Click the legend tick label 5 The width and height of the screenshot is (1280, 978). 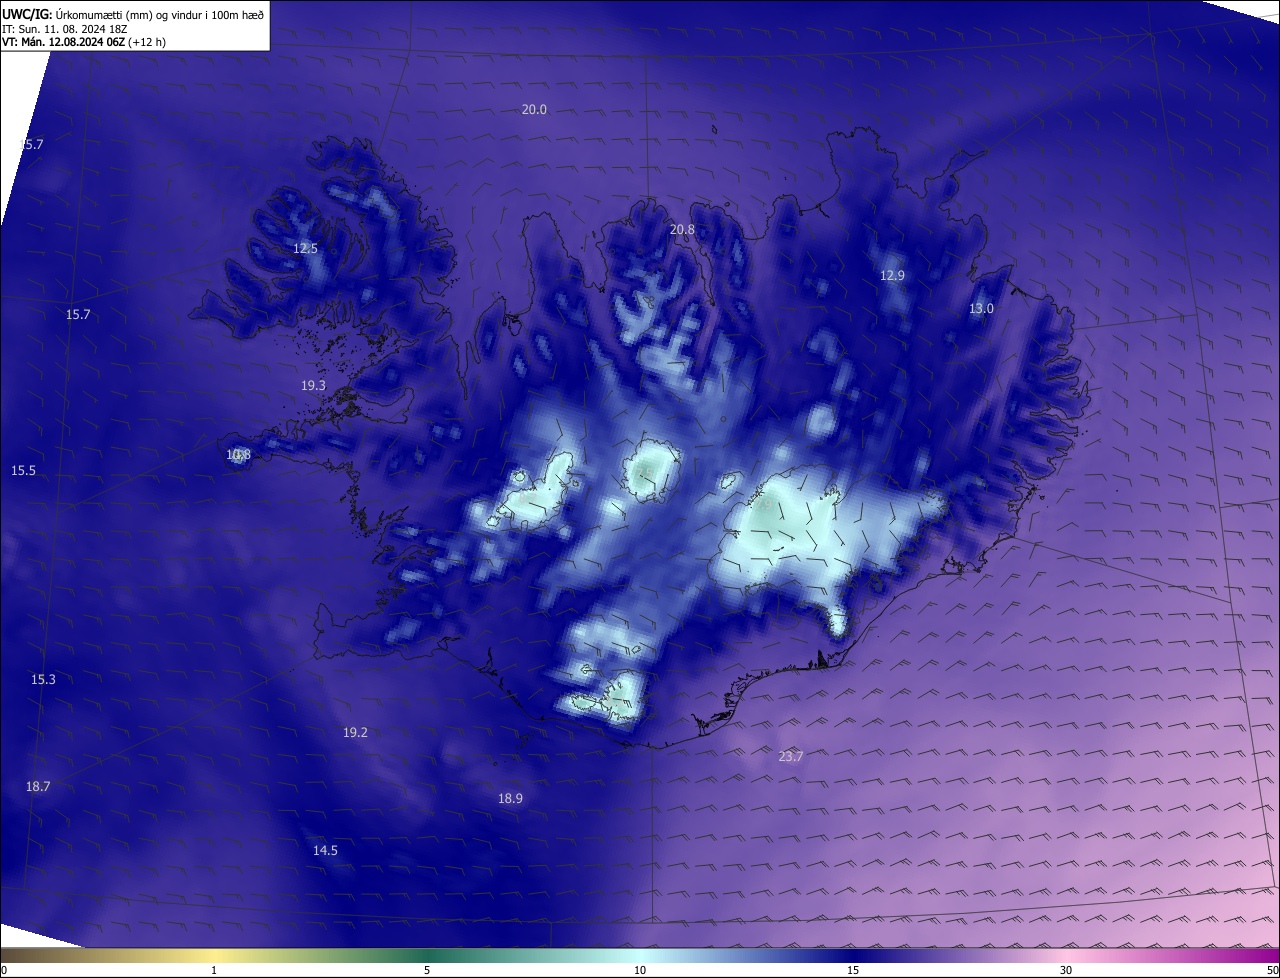coord(427,970)
